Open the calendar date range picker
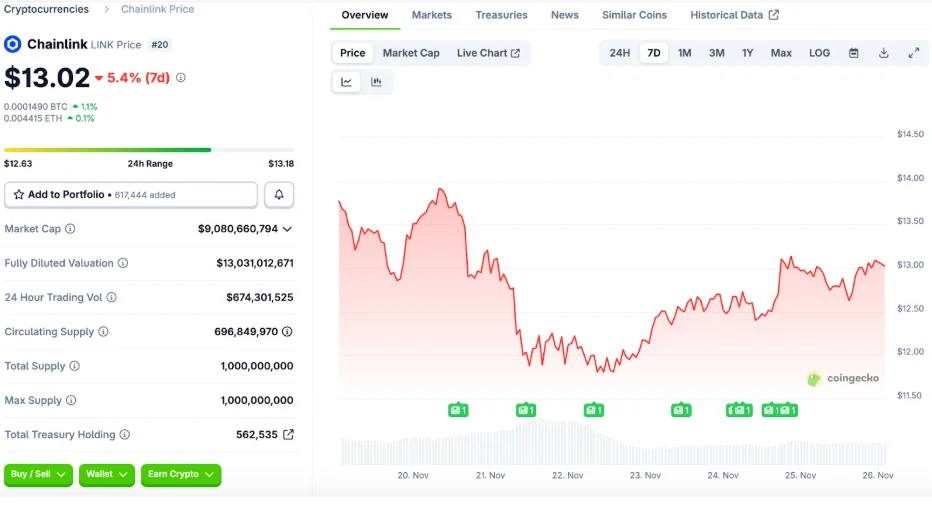 click(854, 53)
